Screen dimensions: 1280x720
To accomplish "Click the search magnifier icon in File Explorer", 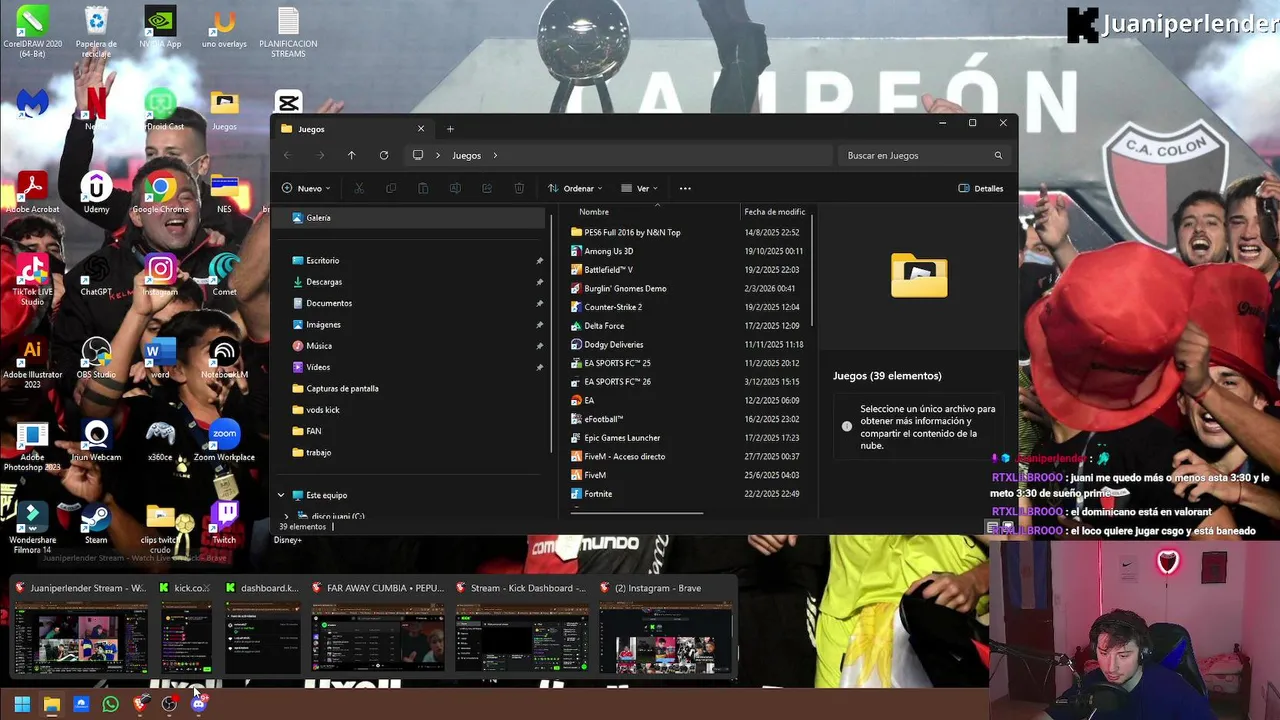I will (998, 155).
